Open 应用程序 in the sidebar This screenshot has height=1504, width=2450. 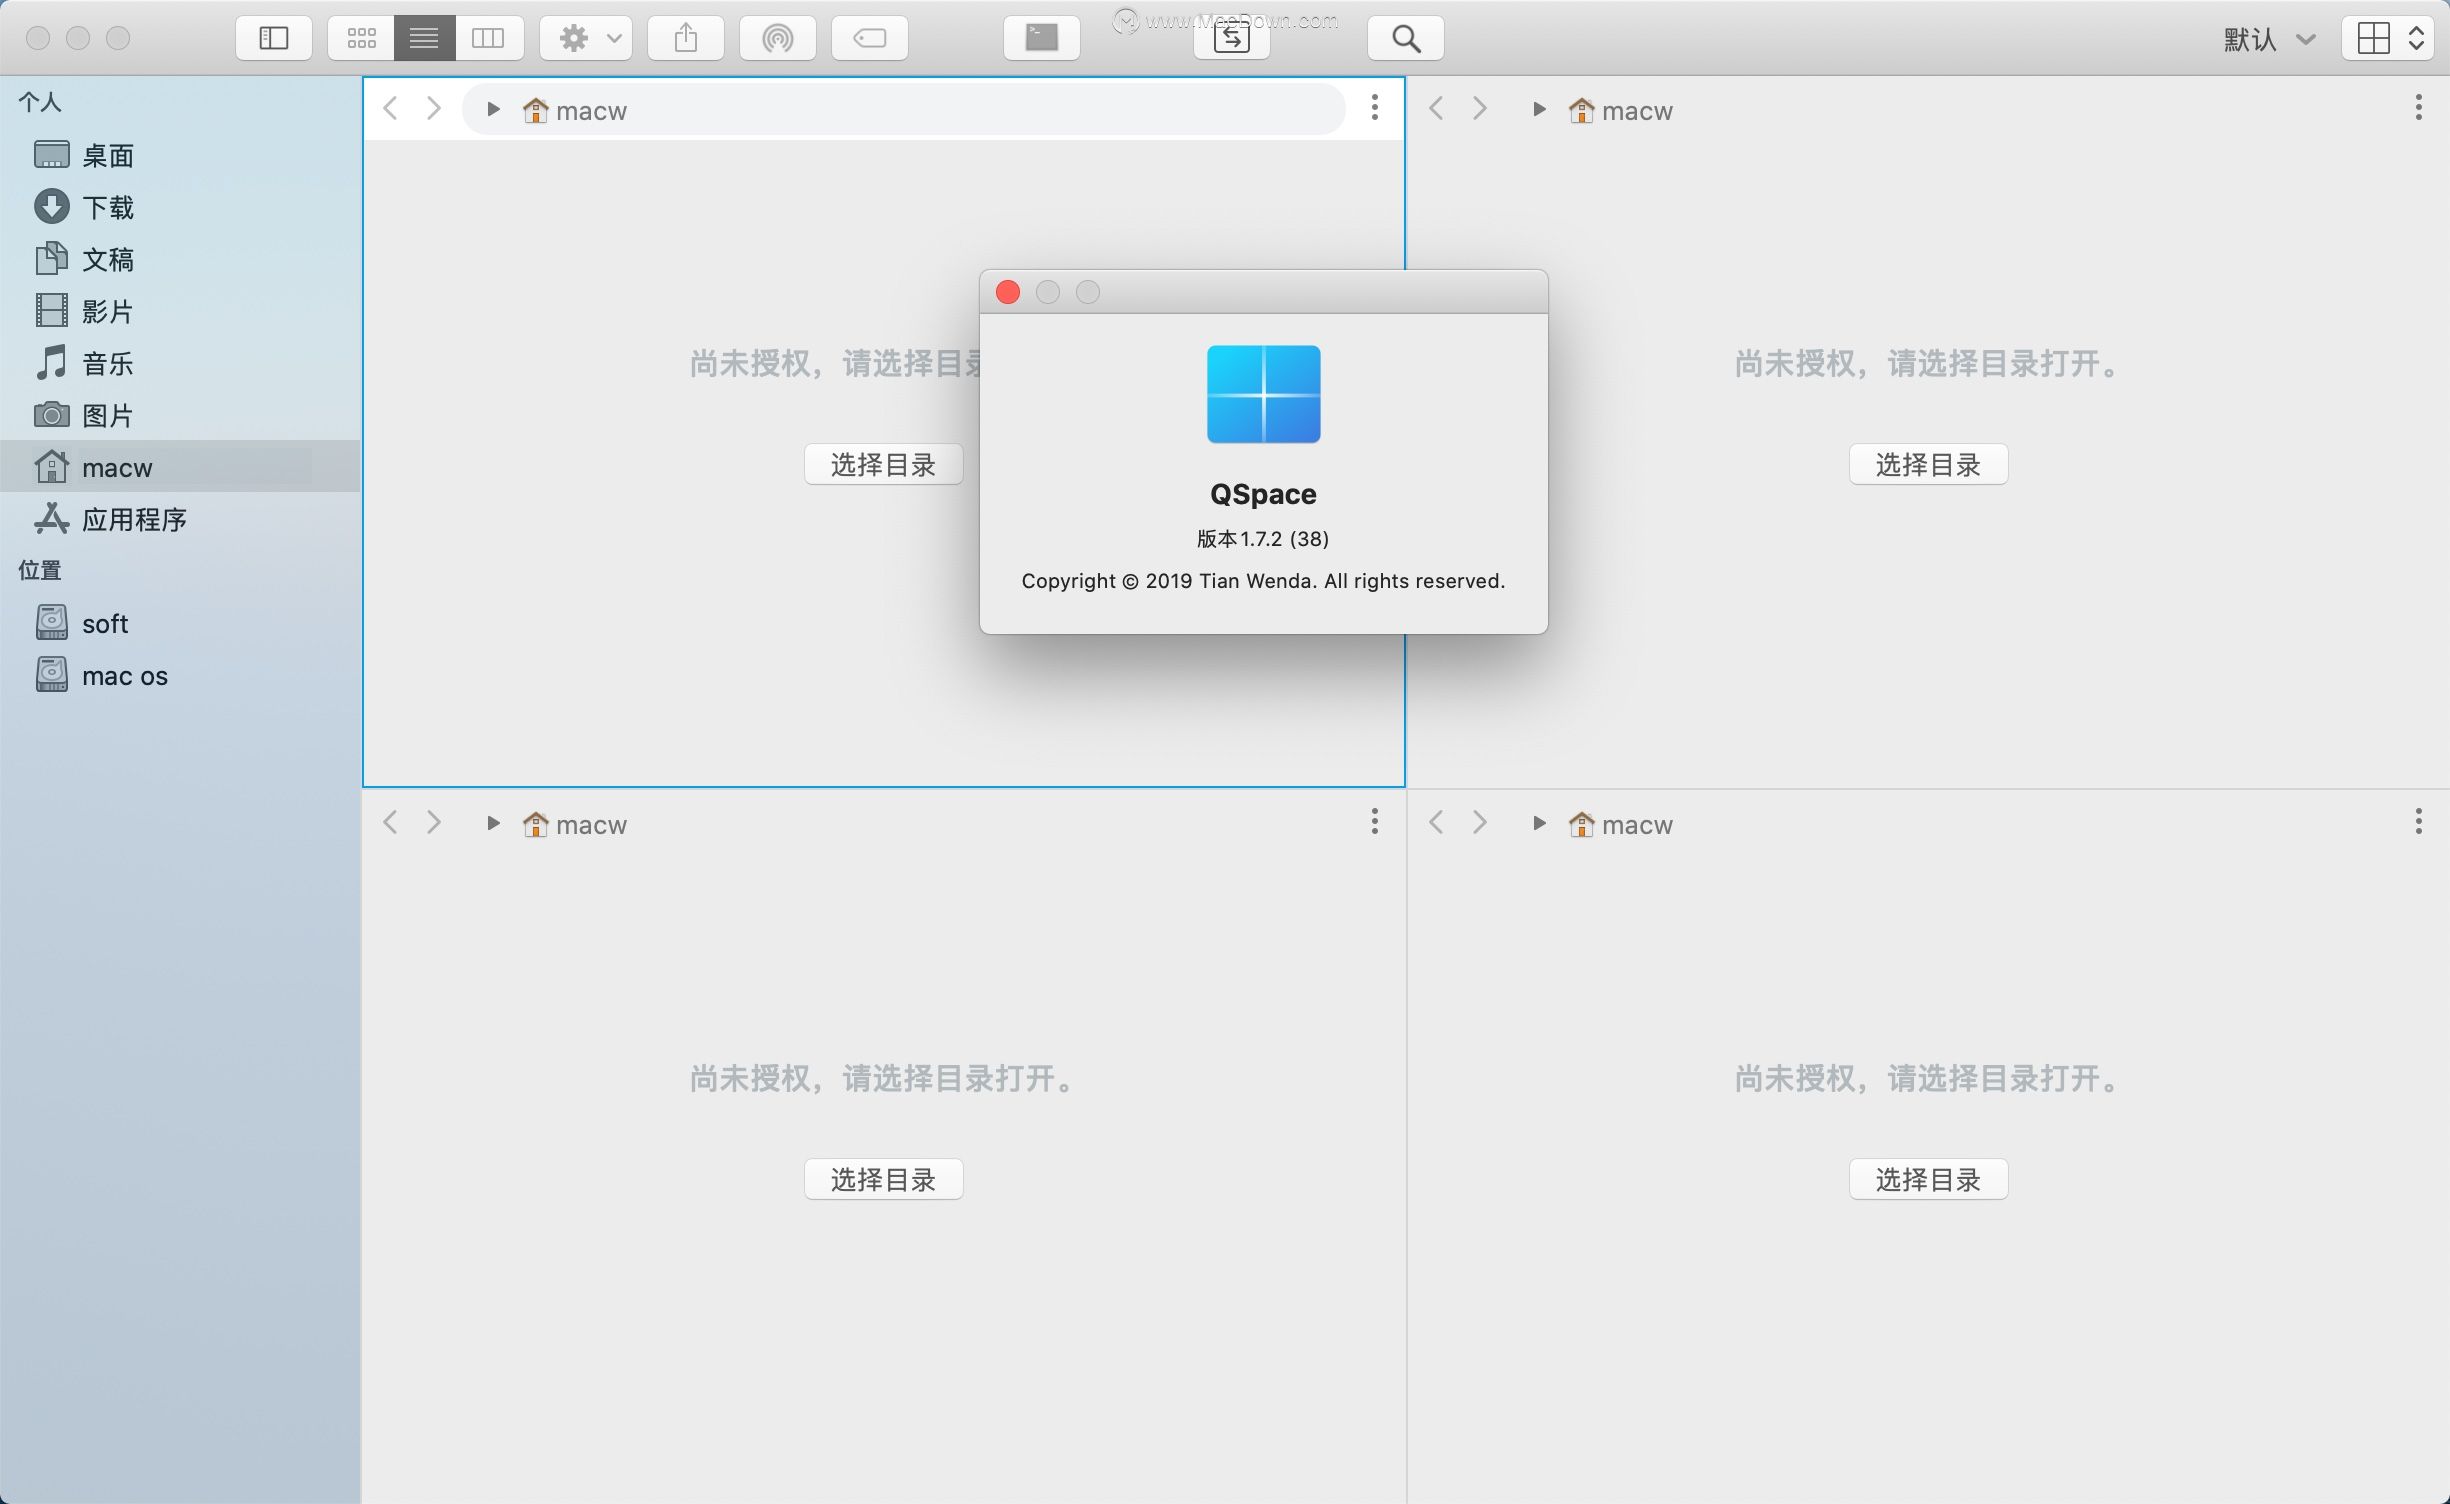click(180, 519)
